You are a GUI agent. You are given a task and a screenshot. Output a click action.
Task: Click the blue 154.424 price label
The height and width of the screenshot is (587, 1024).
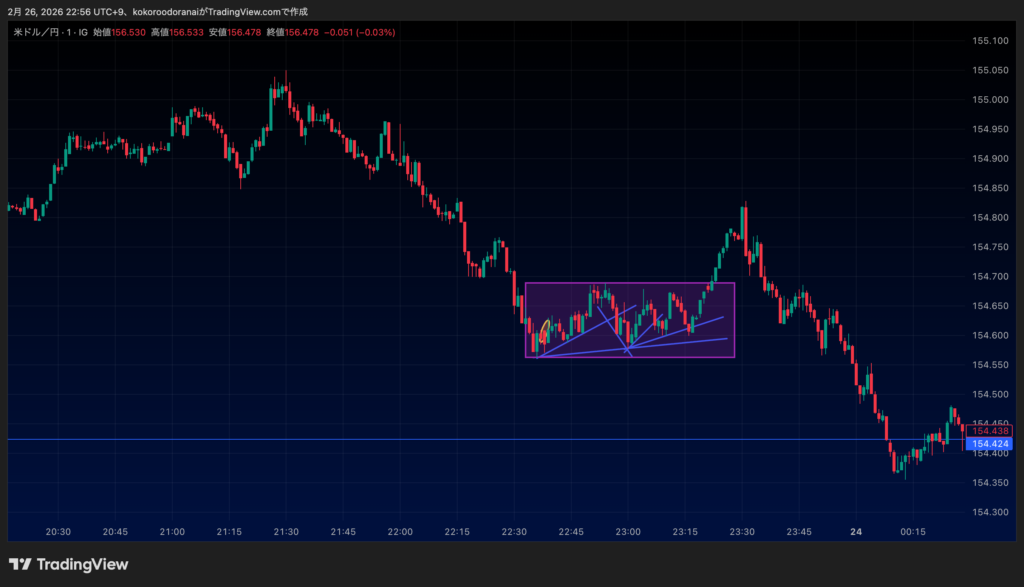coord(991,443)
